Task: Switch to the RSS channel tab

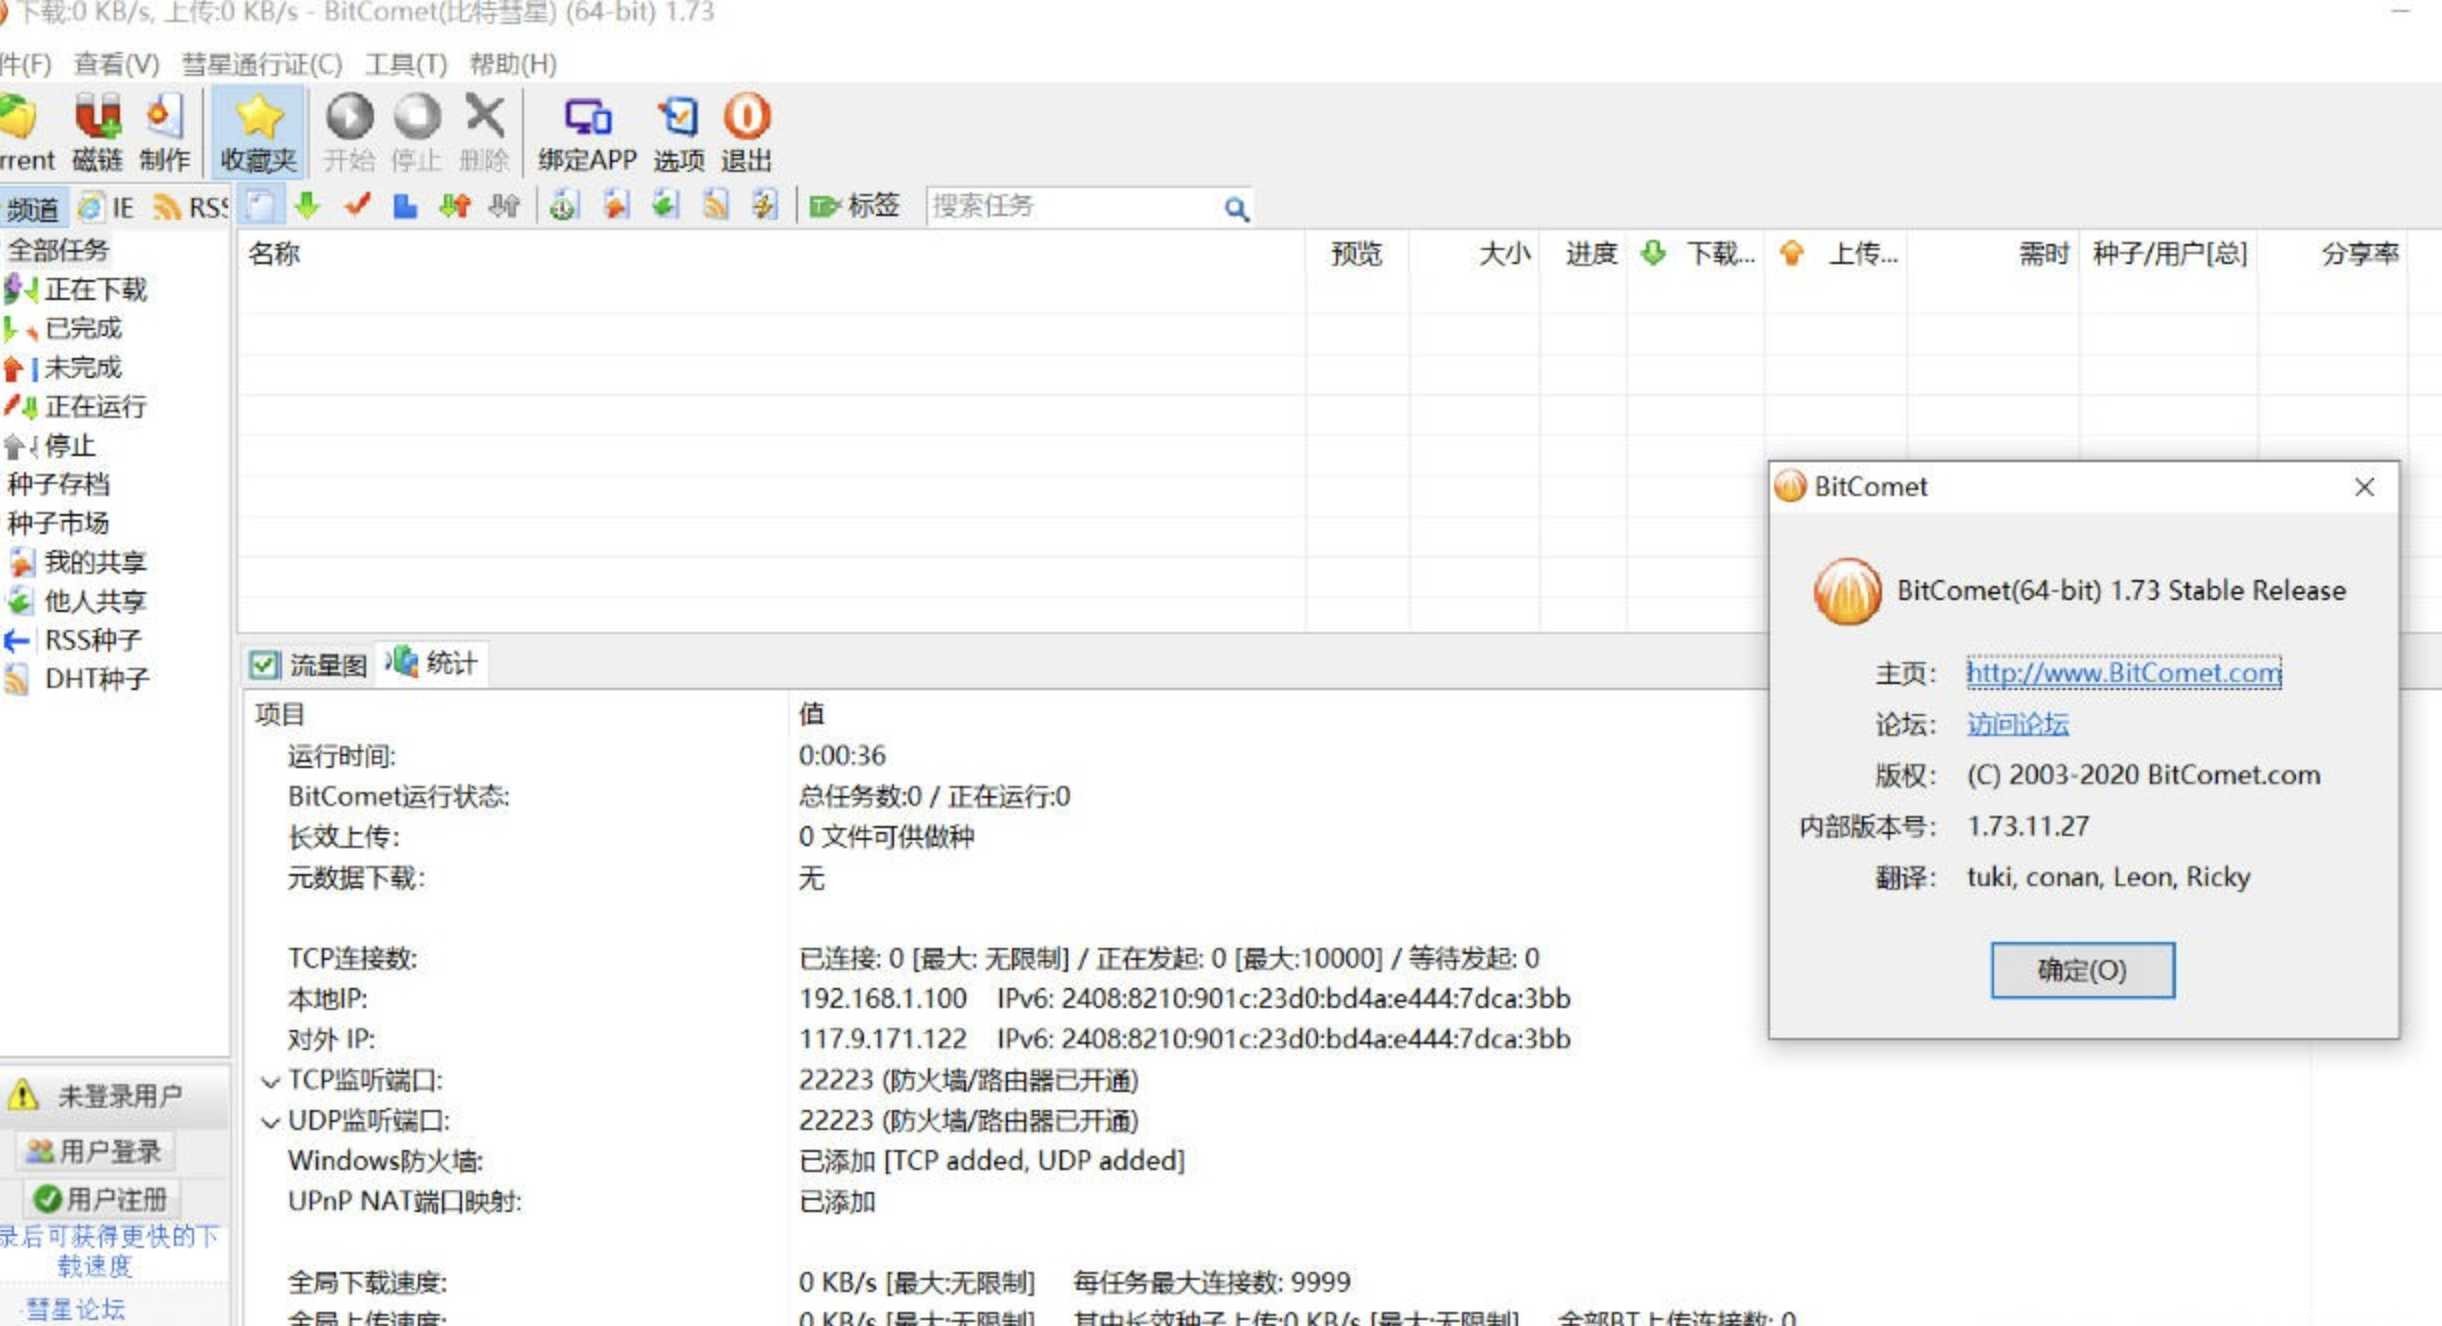Action: 190,207
